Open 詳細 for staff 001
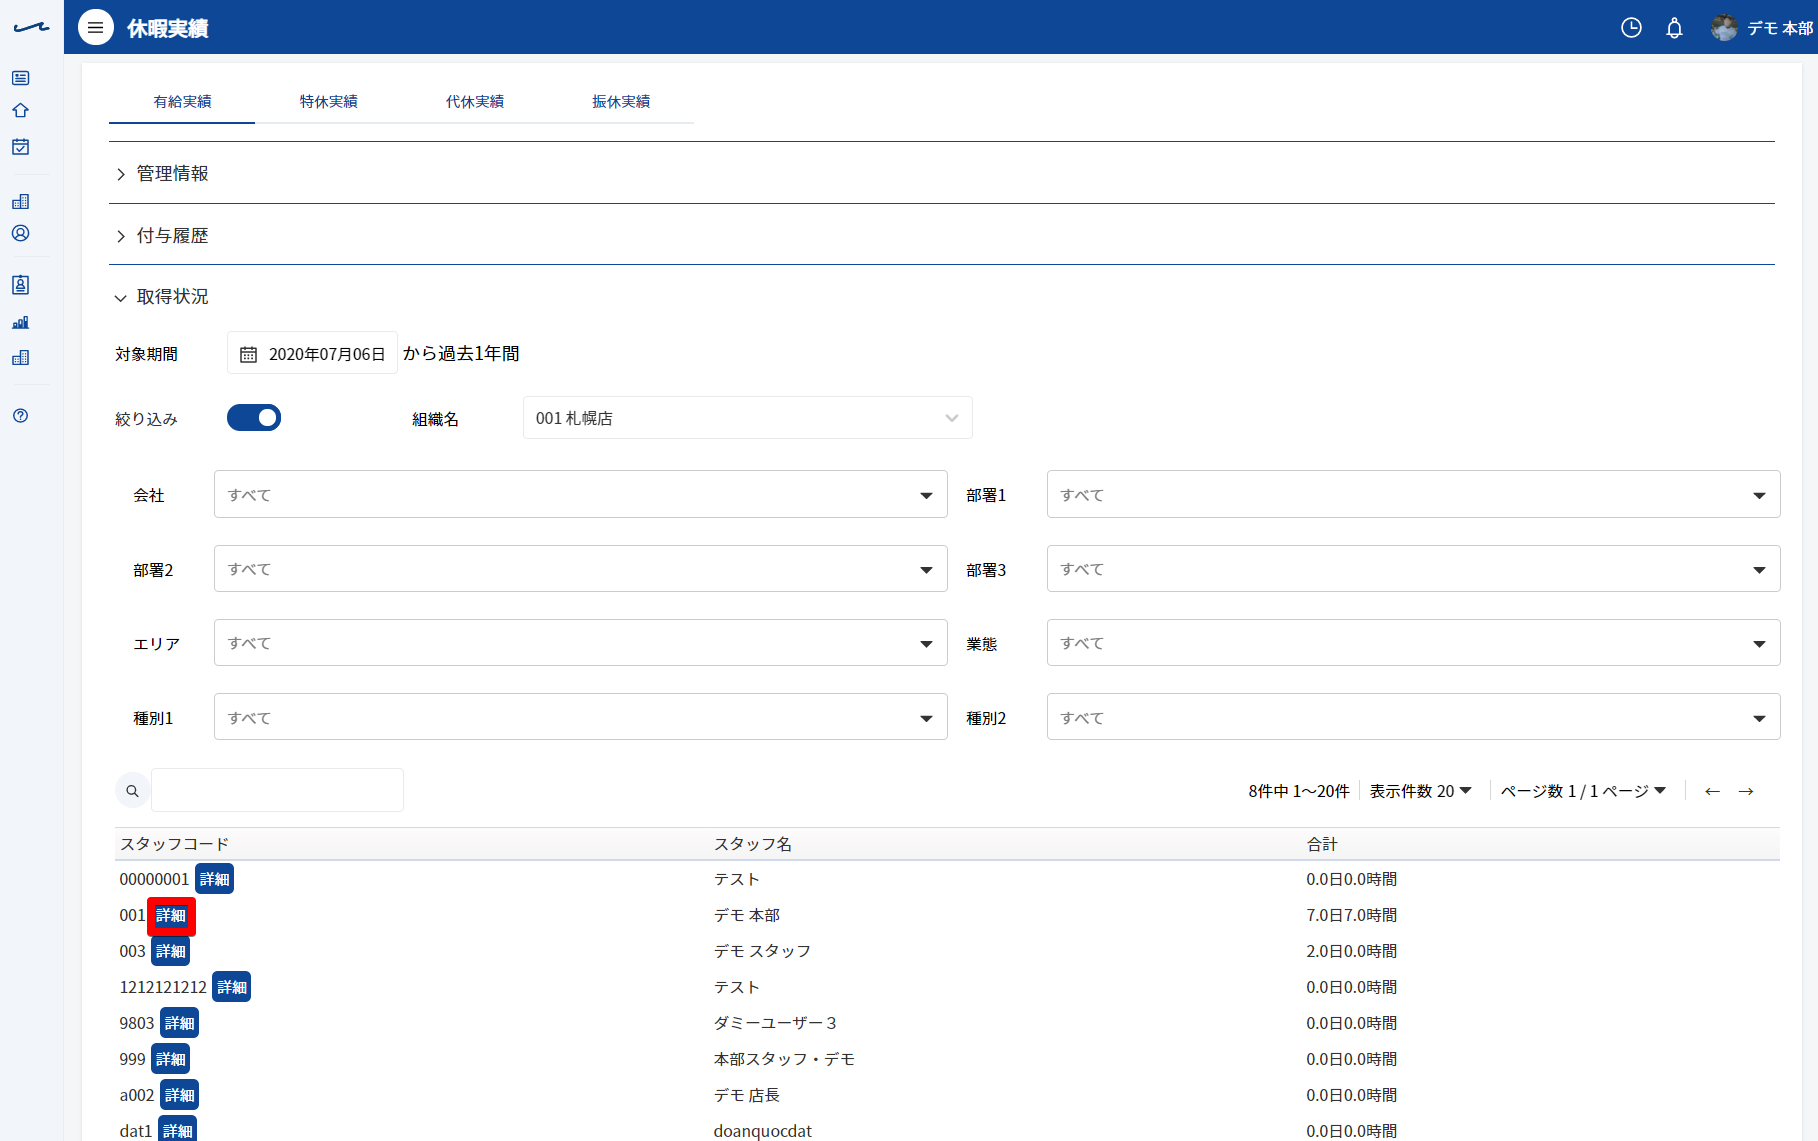 171,915
